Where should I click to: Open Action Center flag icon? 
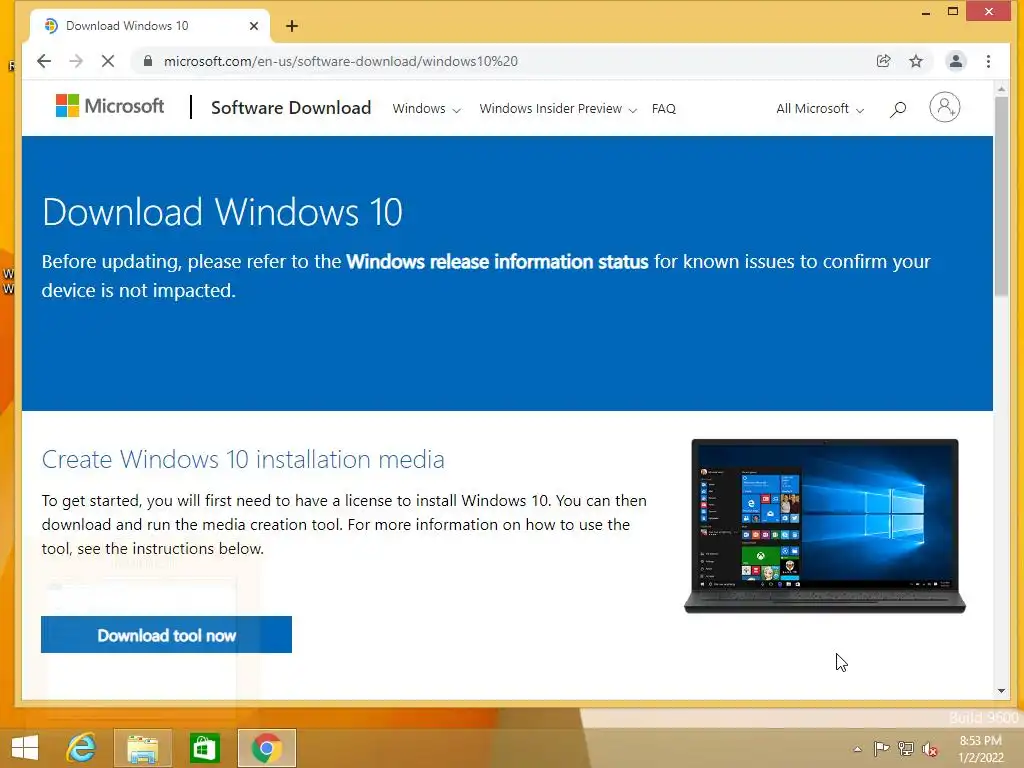[881, 748]
